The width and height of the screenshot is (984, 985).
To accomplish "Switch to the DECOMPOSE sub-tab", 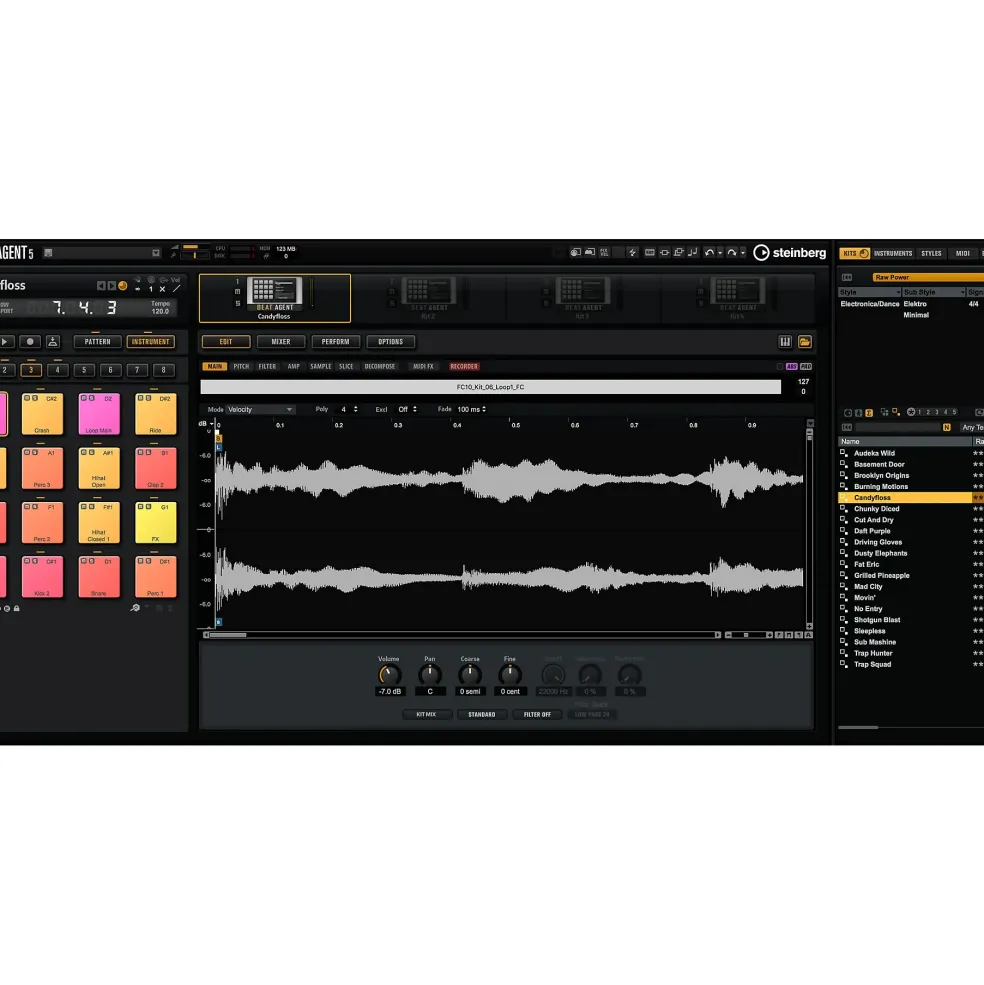I will pos(380,366).
